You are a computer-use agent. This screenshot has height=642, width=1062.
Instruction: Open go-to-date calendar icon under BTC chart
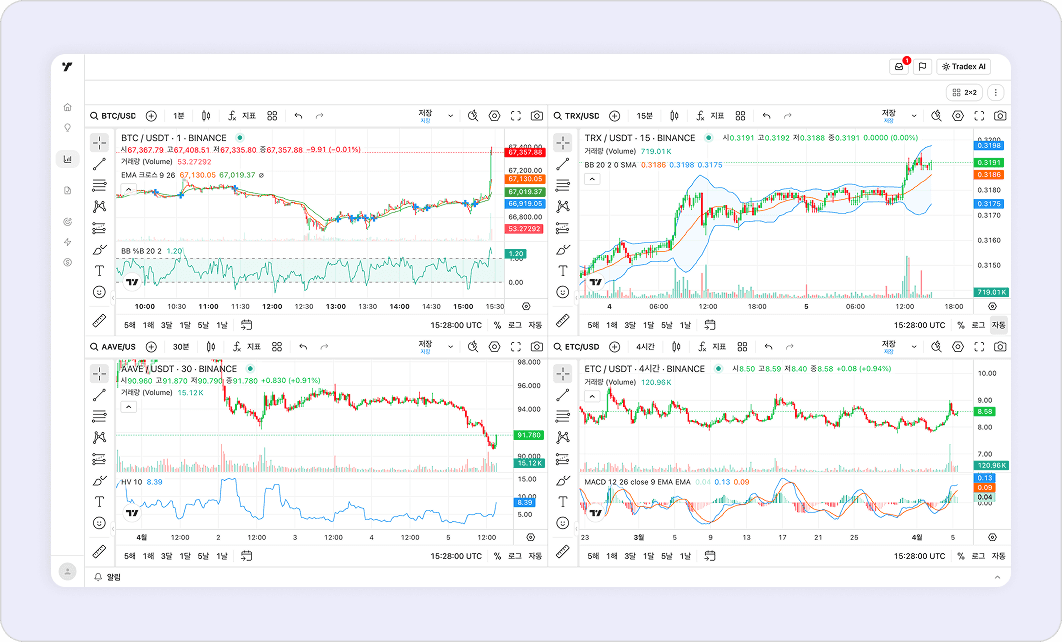247,325
